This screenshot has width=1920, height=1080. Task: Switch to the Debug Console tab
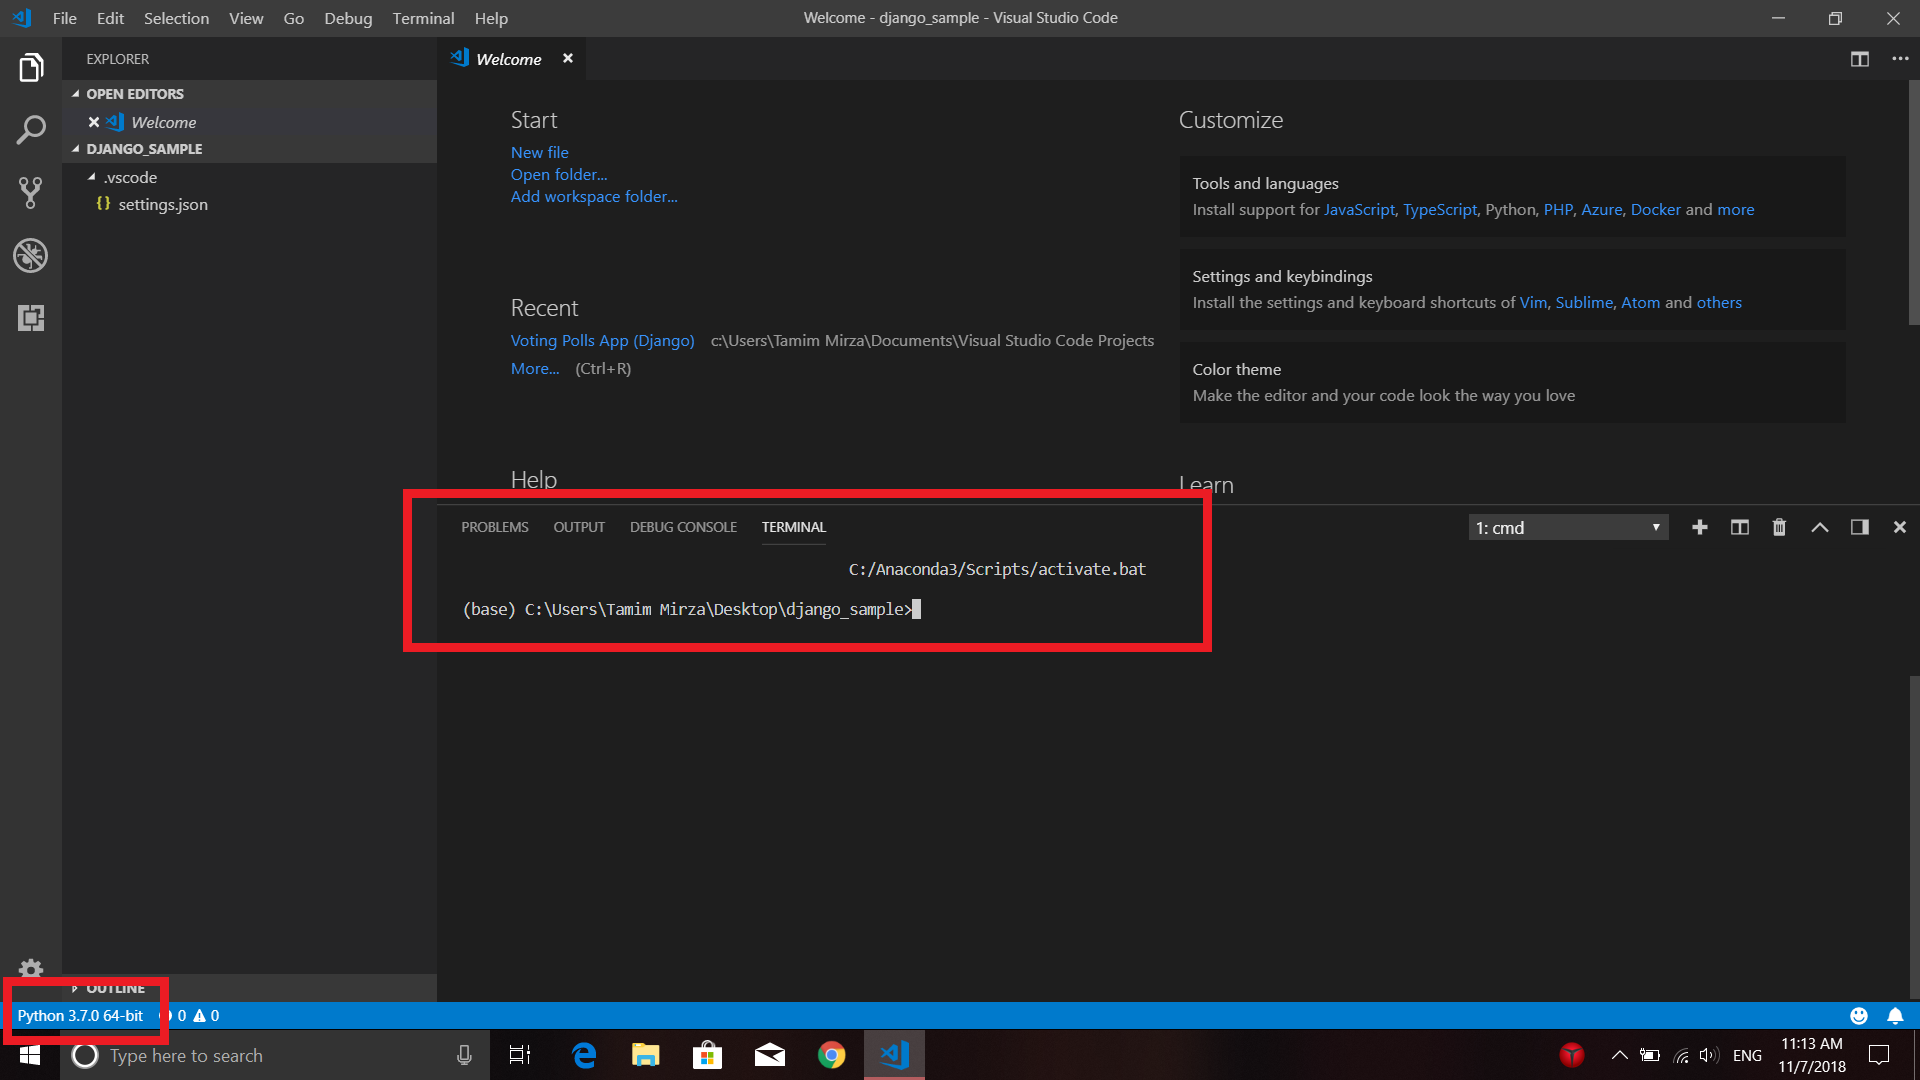pos(683,527)
